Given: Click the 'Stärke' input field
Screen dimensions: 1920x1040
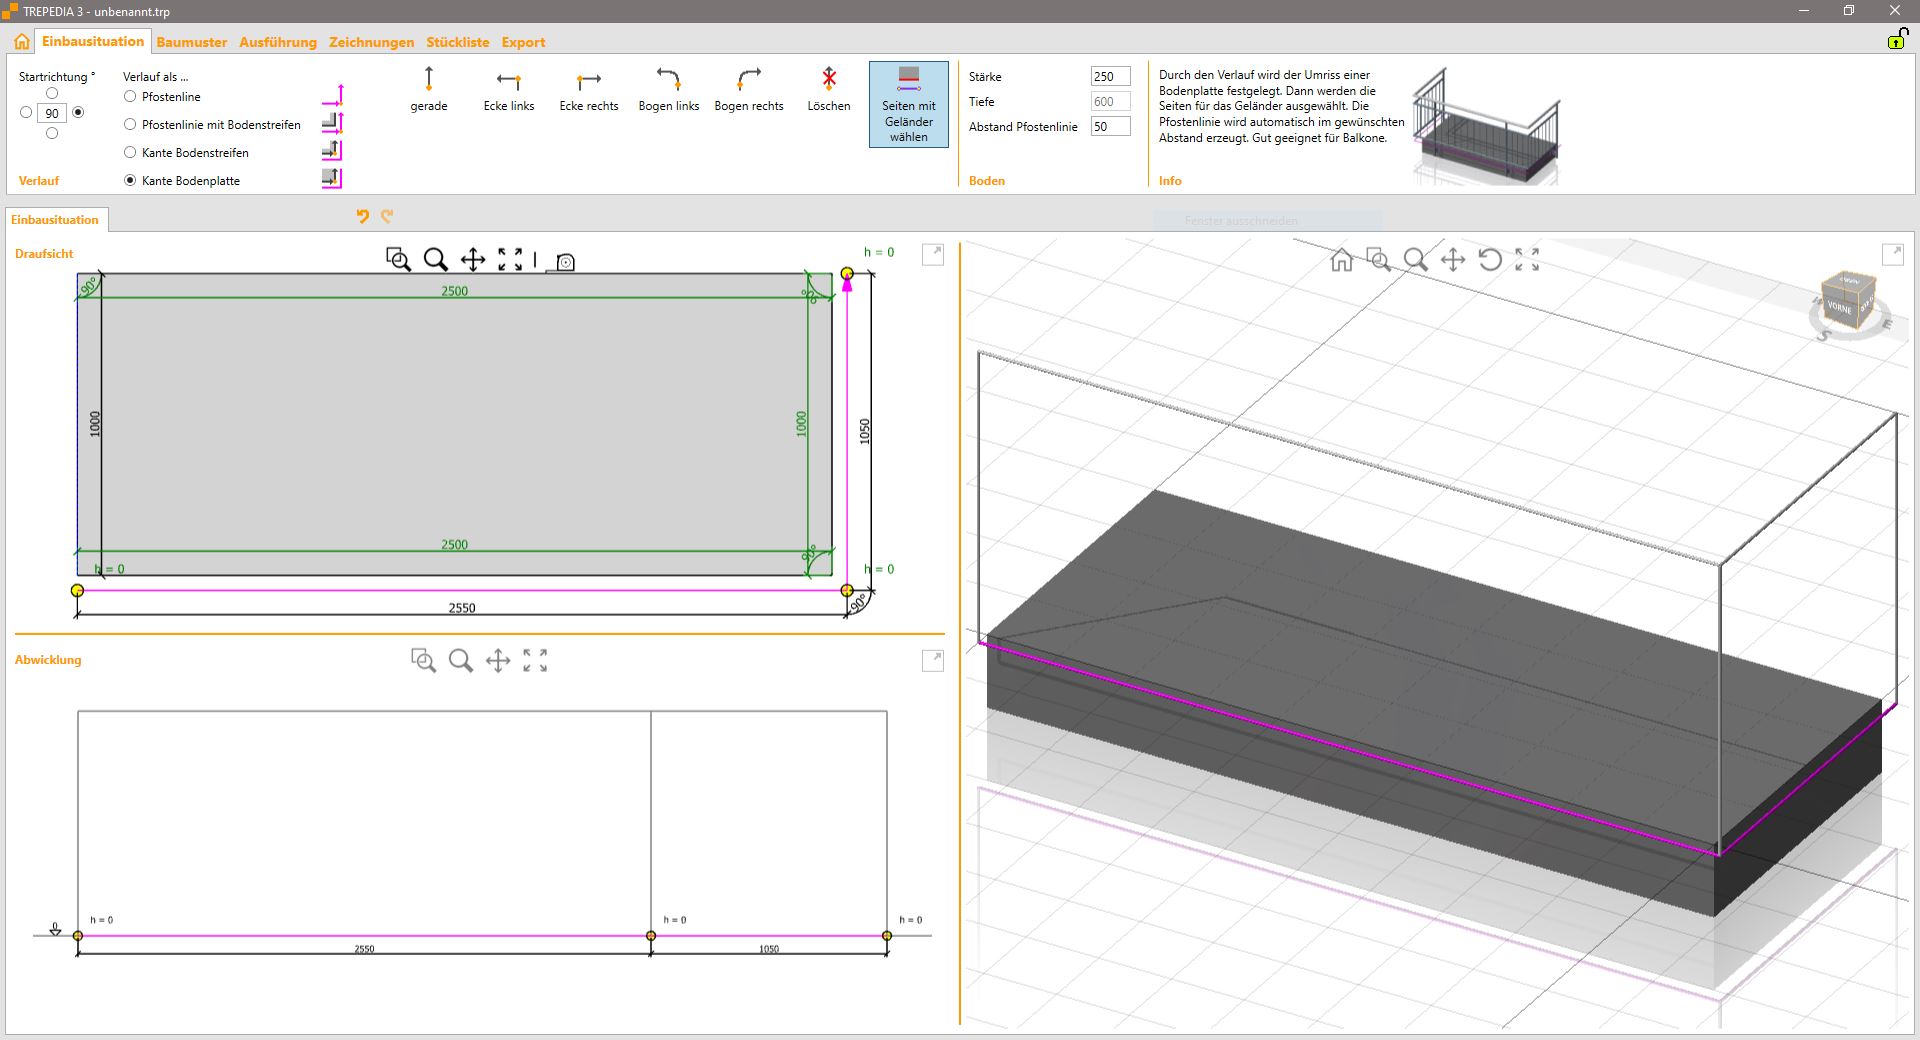Looking at the screenshot, I should tap(1109, 77).
